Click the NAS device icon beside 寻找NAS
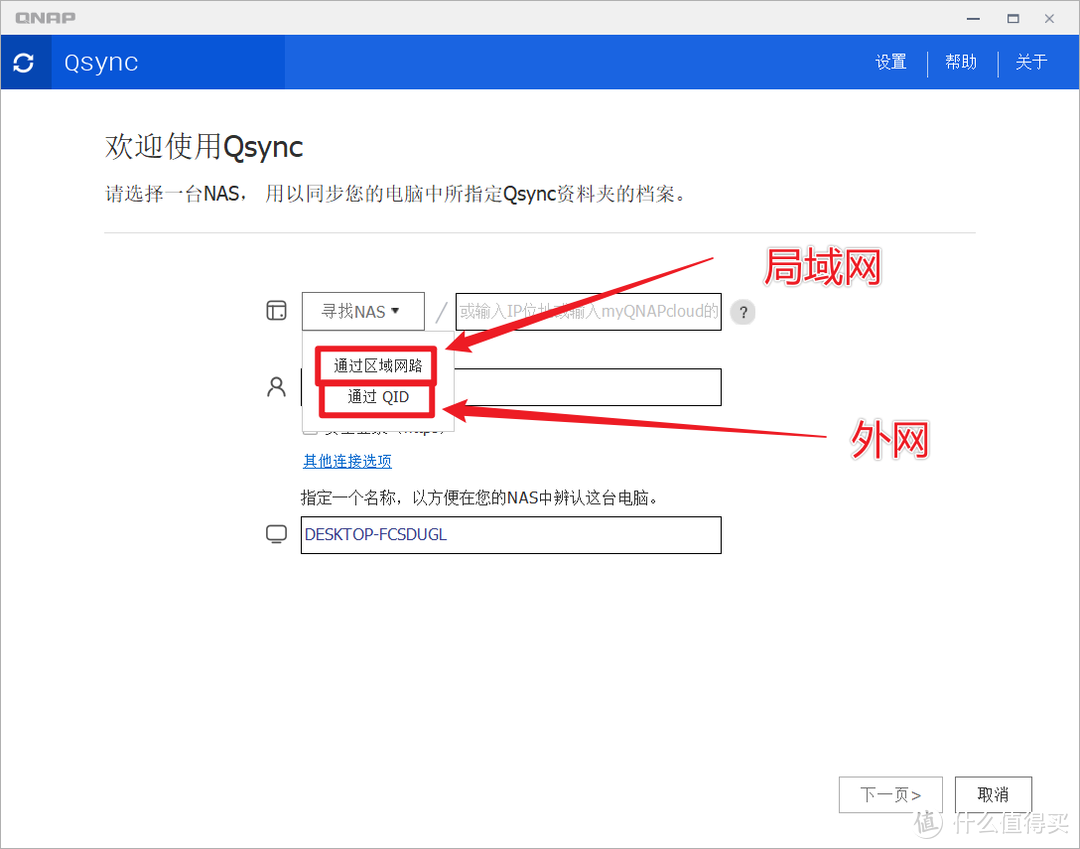Screen dimensions: 1080x849 (x=276, y=311)
